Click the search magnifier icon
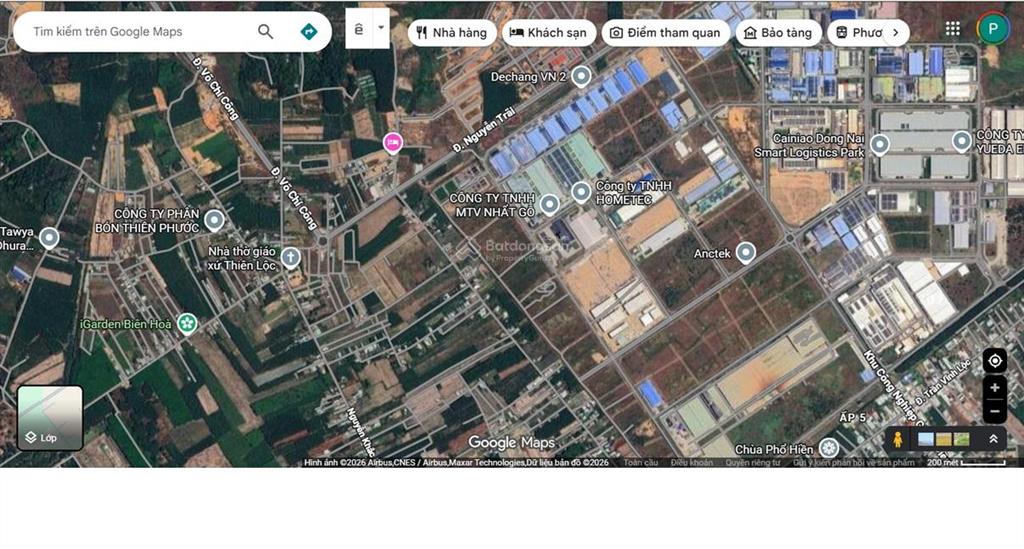The width and height of the screenshot is (1024, 549). tap(265, 31)
